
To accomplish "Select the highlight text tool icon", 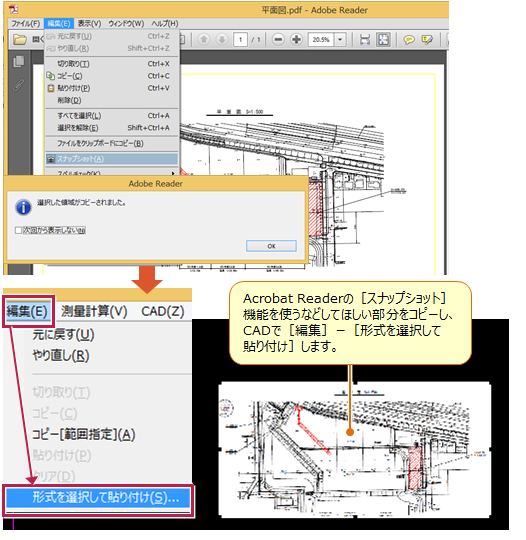I will (427, 40).
